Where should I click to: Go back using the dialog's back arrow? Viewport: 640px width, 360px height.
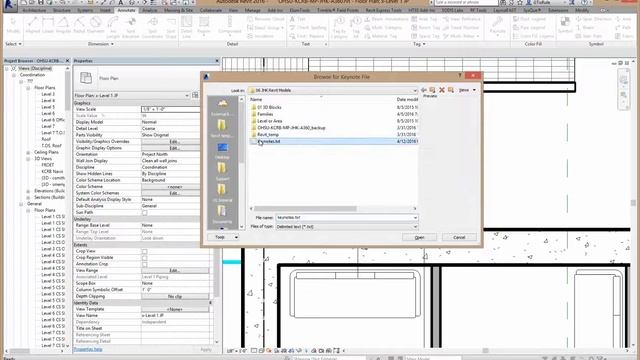coord(424,90)
